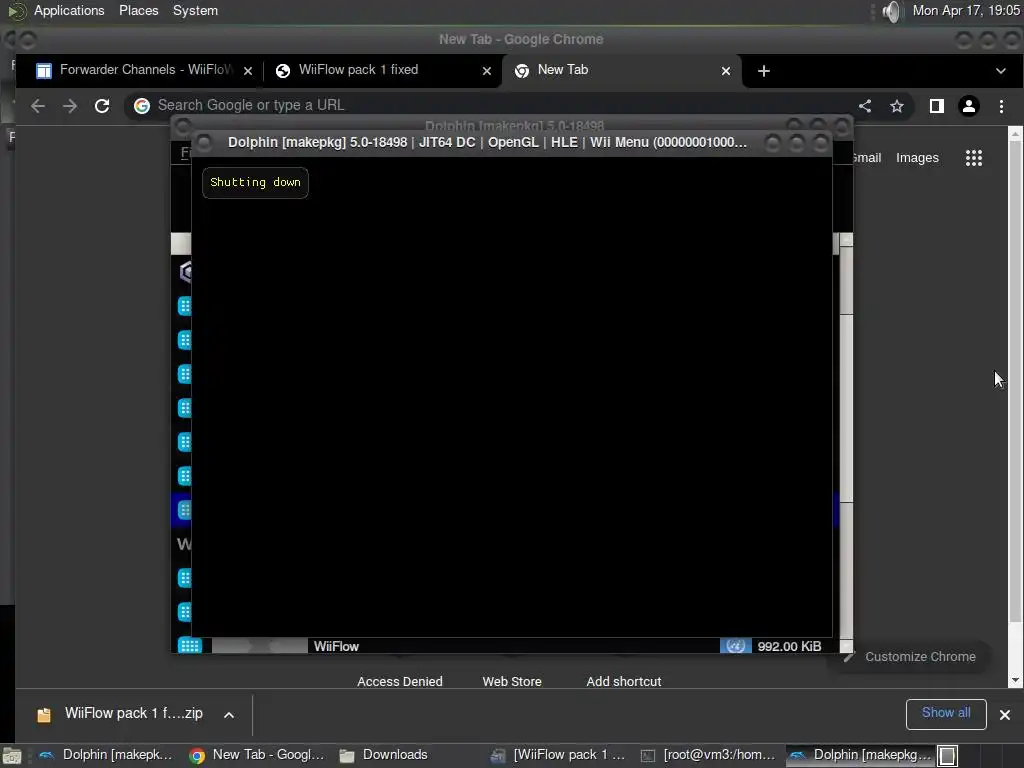Bookmark this page with the star icon
Screen dimensions: 1024x768
pos(897,106)
